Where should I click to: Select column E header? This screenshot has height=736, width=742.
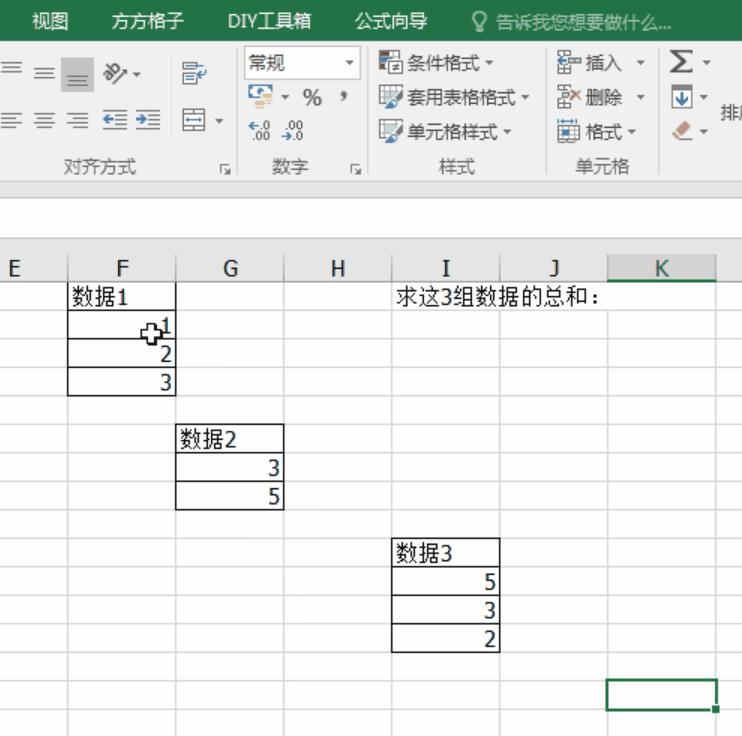tap(34, 268)
